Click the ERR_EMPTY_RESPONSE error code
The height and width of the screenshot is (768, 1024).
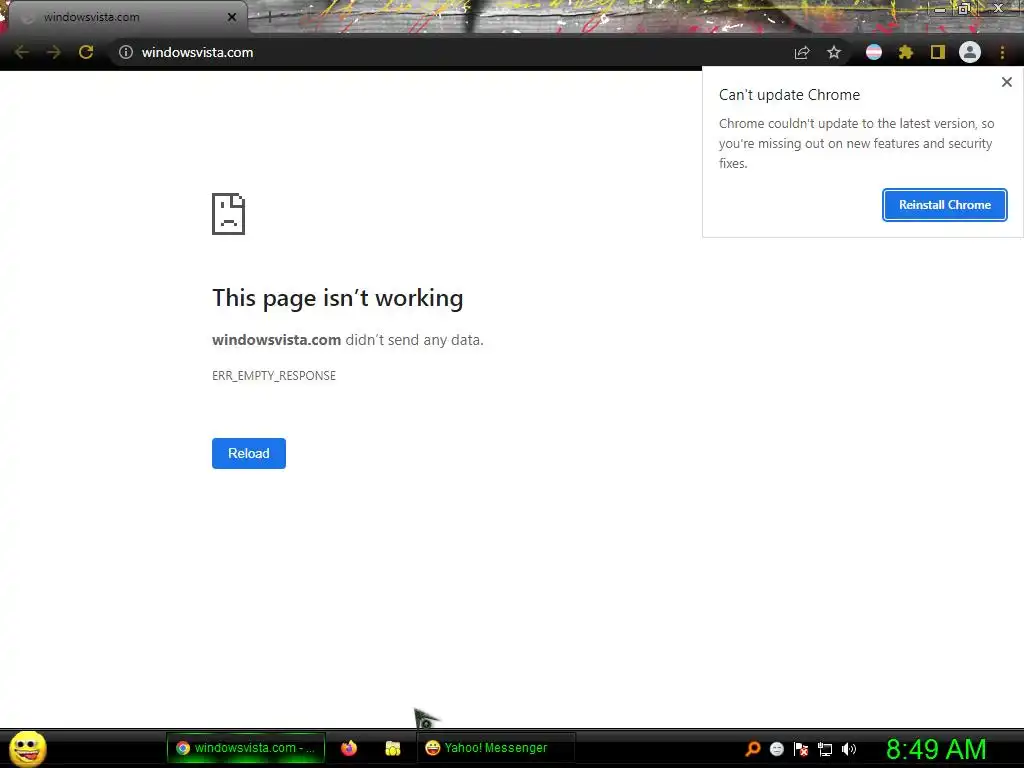point(274,376)
